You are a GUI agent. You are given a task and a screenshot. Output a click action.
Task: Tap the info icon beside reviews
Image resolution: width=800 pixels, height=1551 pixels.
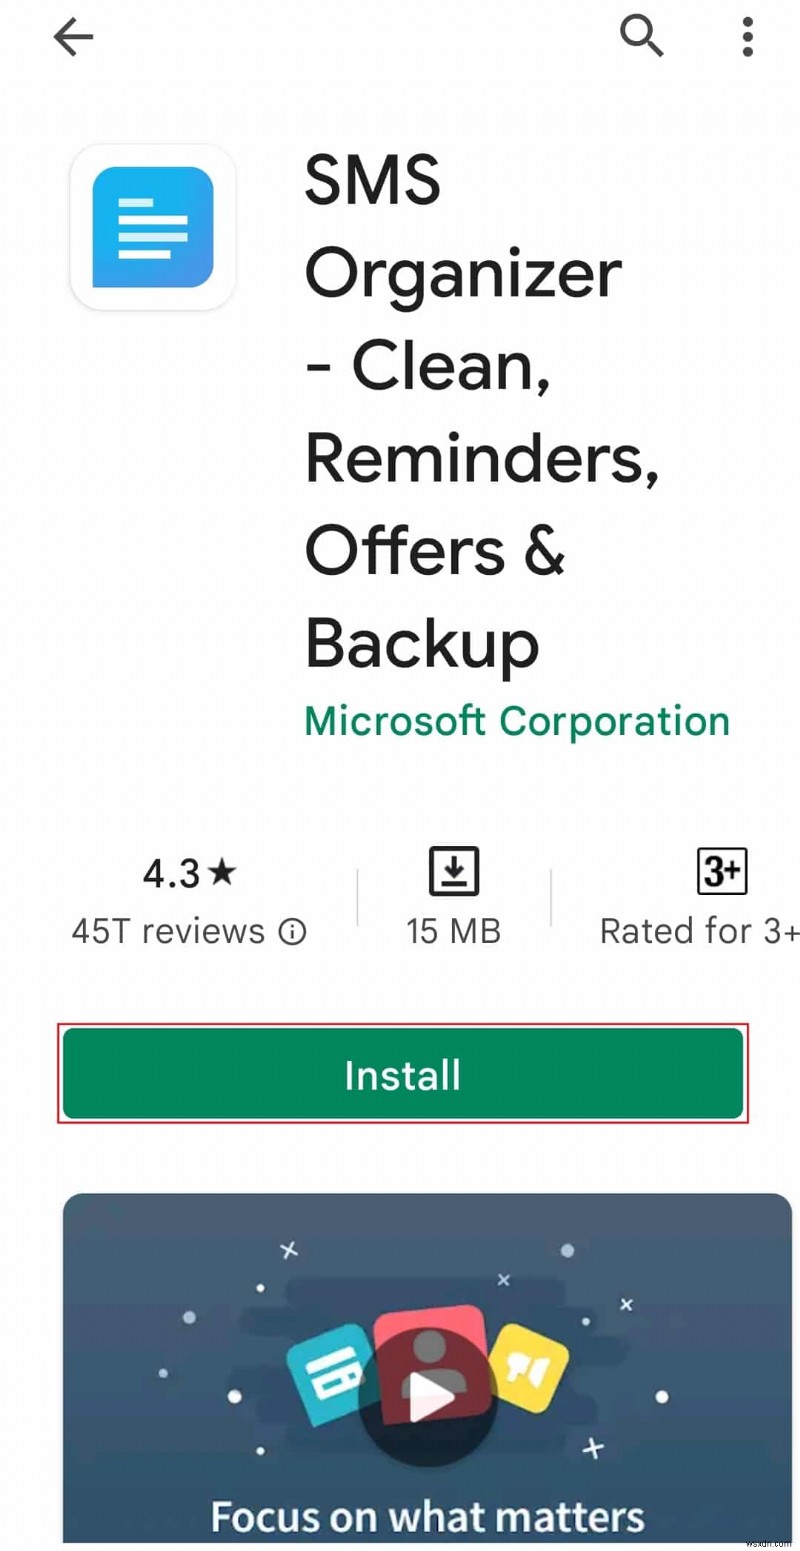pos(292,932)
